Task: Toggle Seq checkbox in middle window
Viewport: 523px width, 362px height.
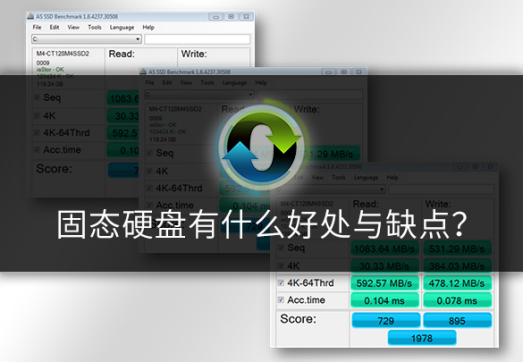Action: (150, 153)
